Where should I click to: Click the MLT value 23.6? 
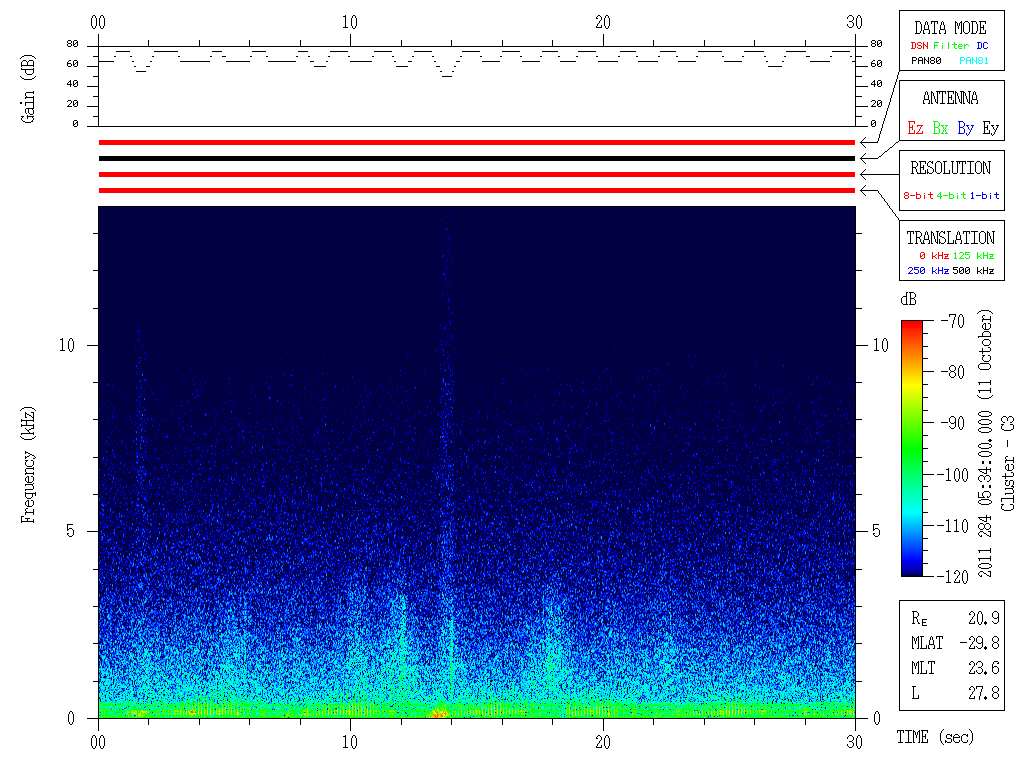(x=984, y=668)
